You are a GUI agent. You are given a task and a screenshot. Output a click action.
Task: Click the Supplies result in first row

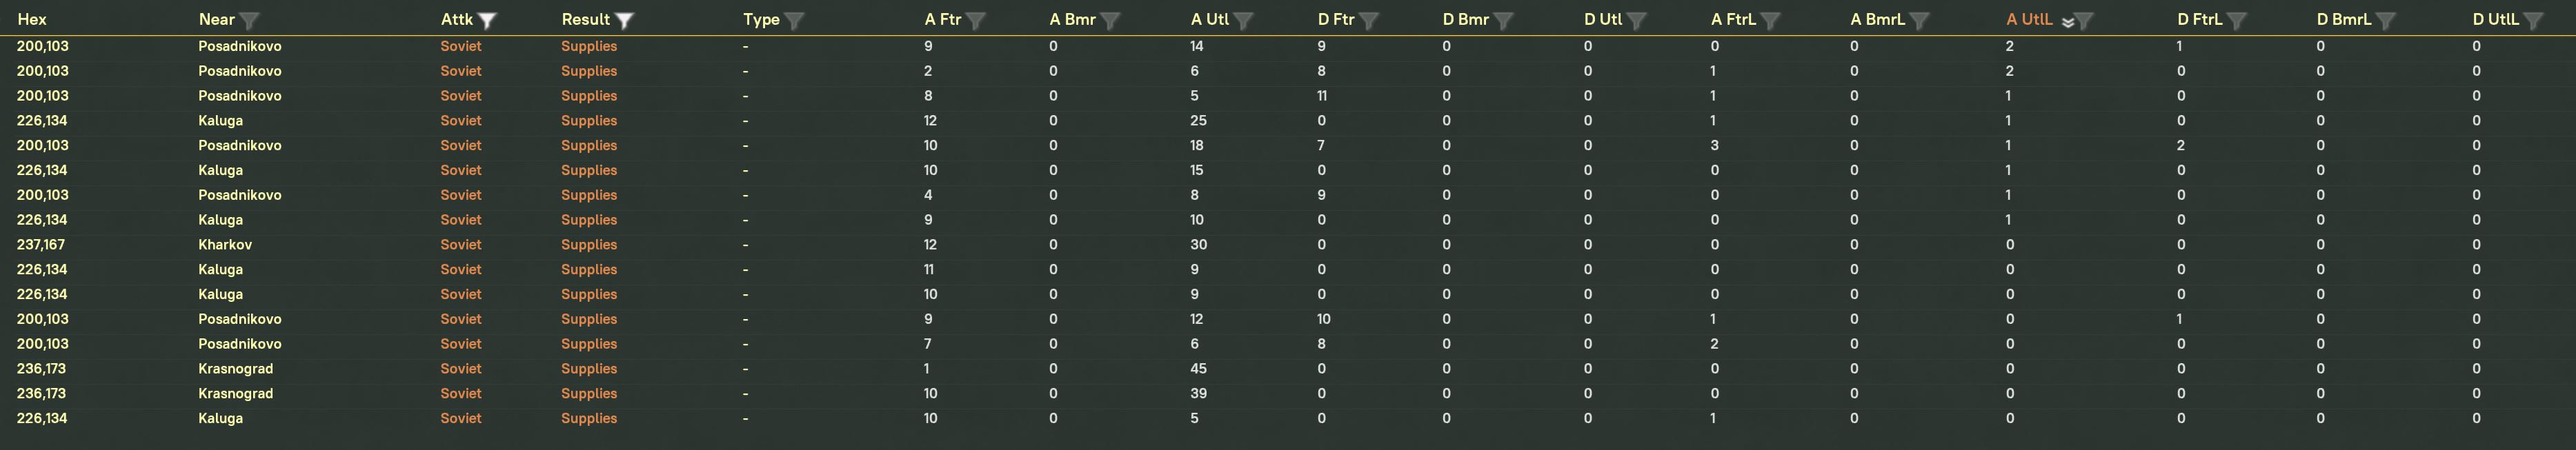[589, 47]
